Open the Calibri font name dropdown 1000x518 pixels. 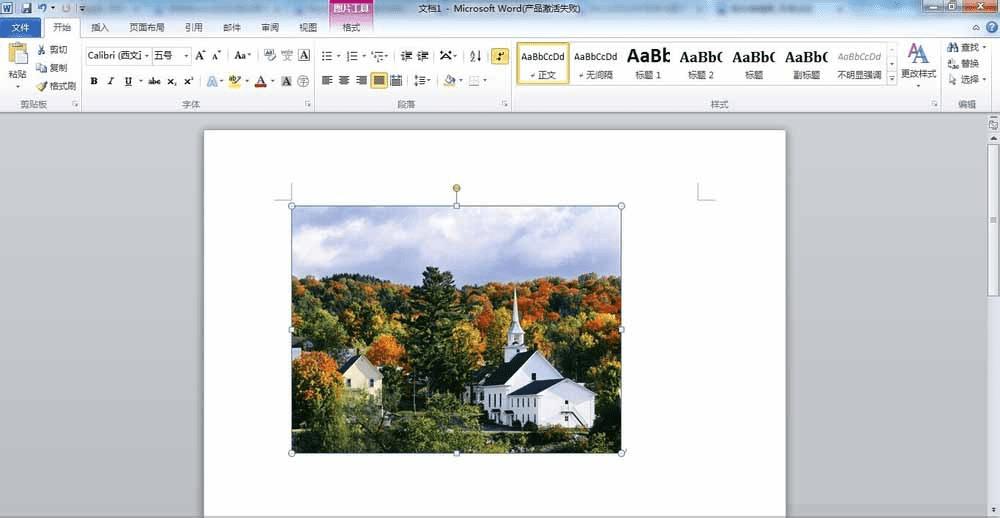coord(147,56)
